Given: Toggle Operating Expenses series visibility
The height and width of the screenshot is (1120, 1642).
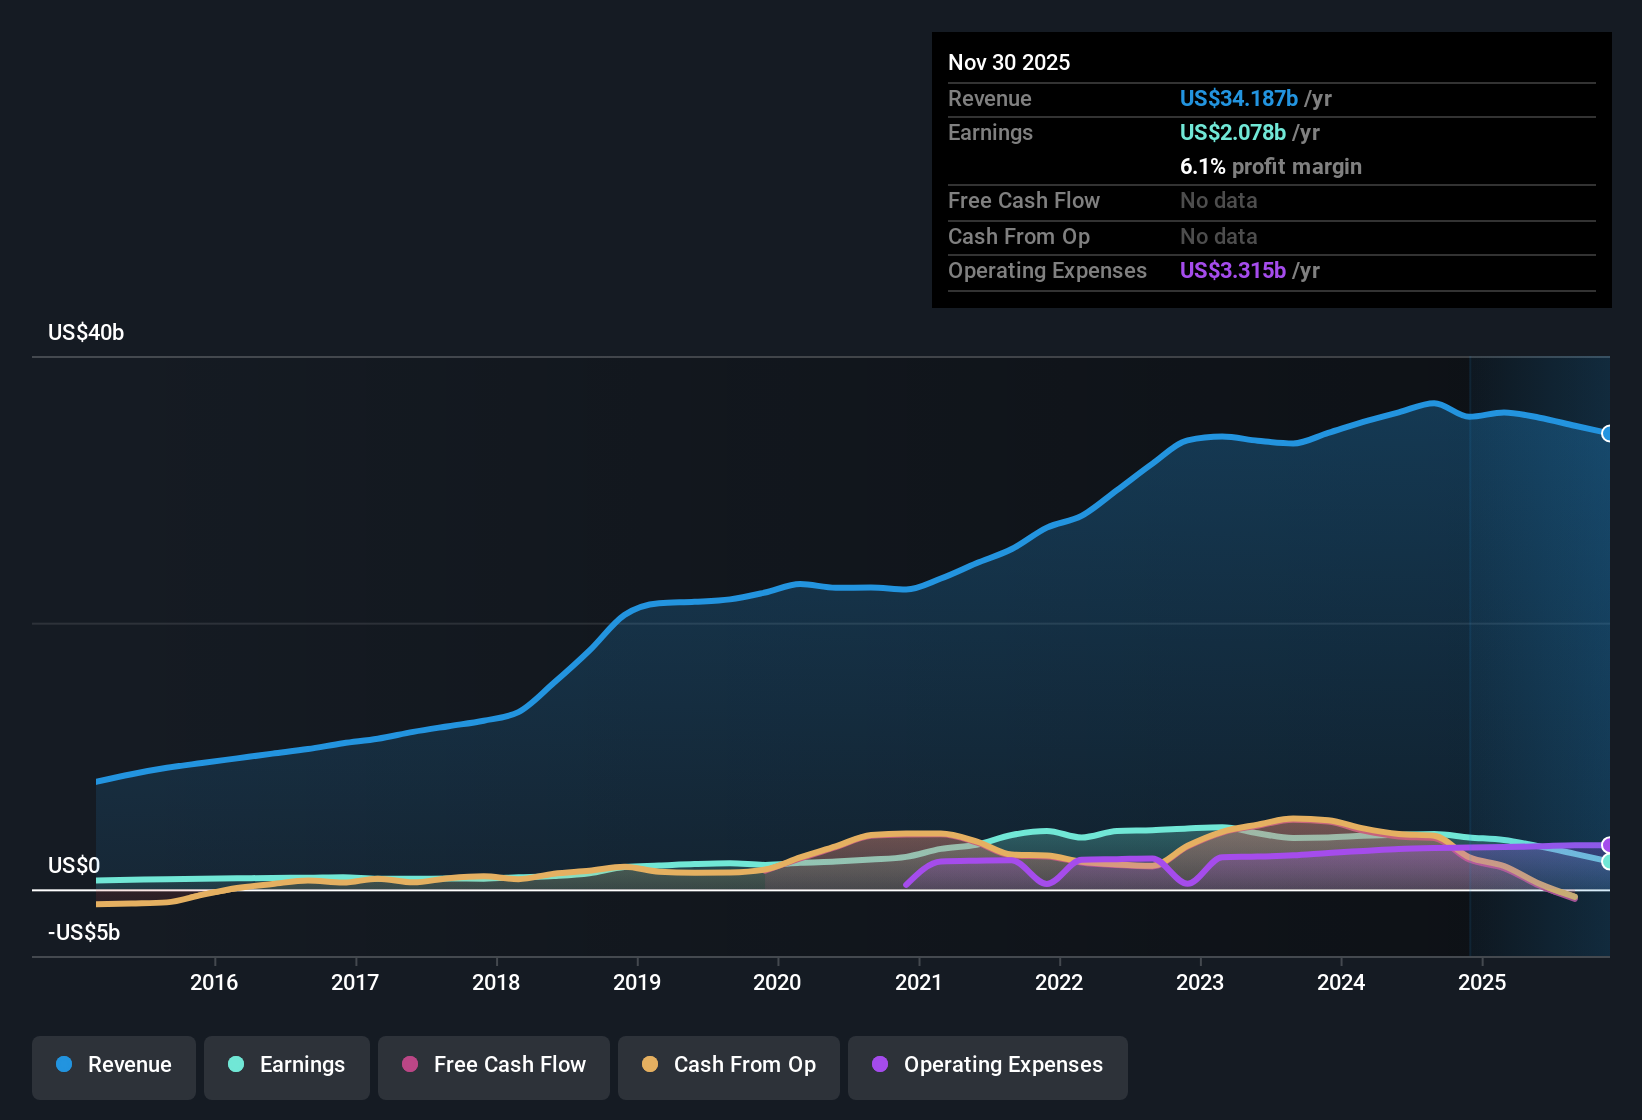Looking at the screenshot, I should [987, 1065].
